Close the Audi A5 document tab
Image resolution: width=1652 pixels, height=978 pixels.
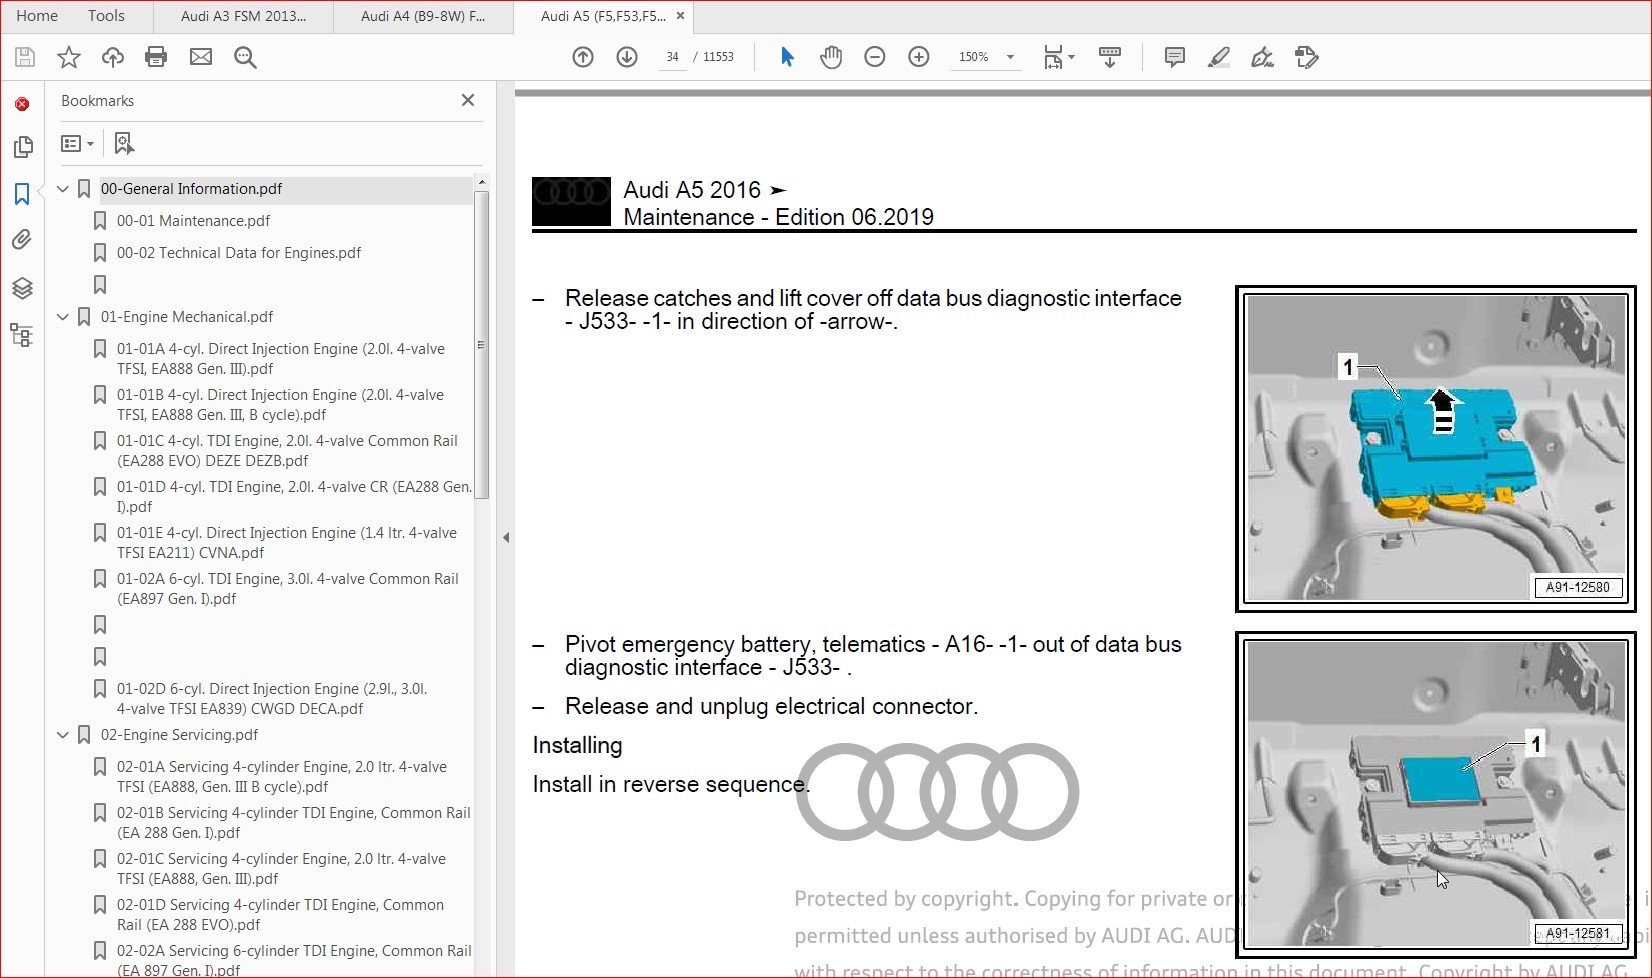click(680, 16)
